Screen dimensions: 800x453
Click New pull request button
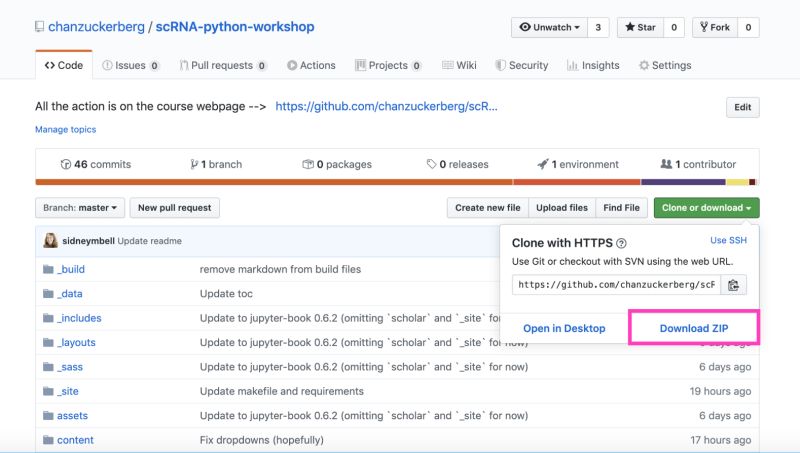174,208
